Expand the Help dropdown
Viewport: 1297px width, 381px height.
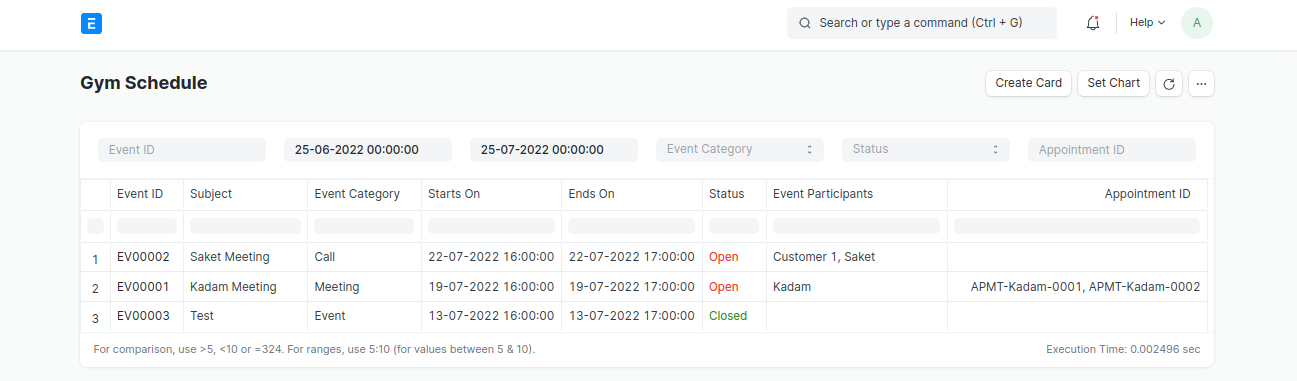1147,23
